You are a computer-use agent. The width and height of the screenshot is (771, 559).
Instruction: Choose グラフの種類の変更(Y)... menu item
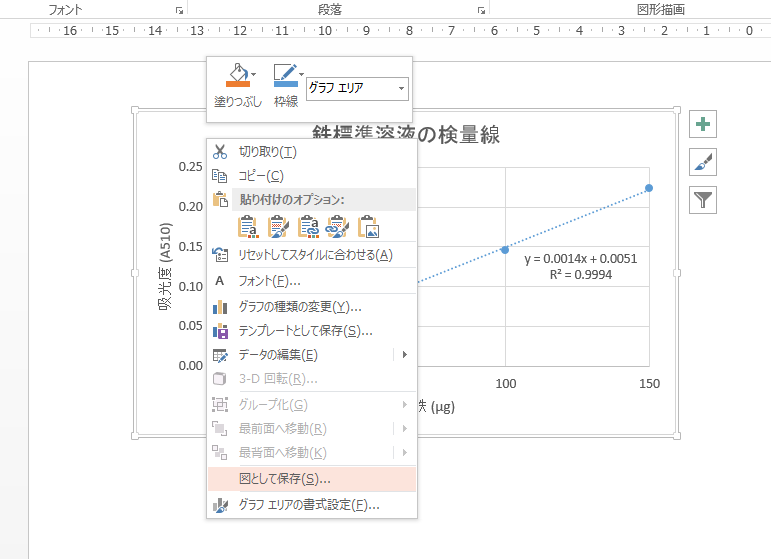tap(300, 307)
